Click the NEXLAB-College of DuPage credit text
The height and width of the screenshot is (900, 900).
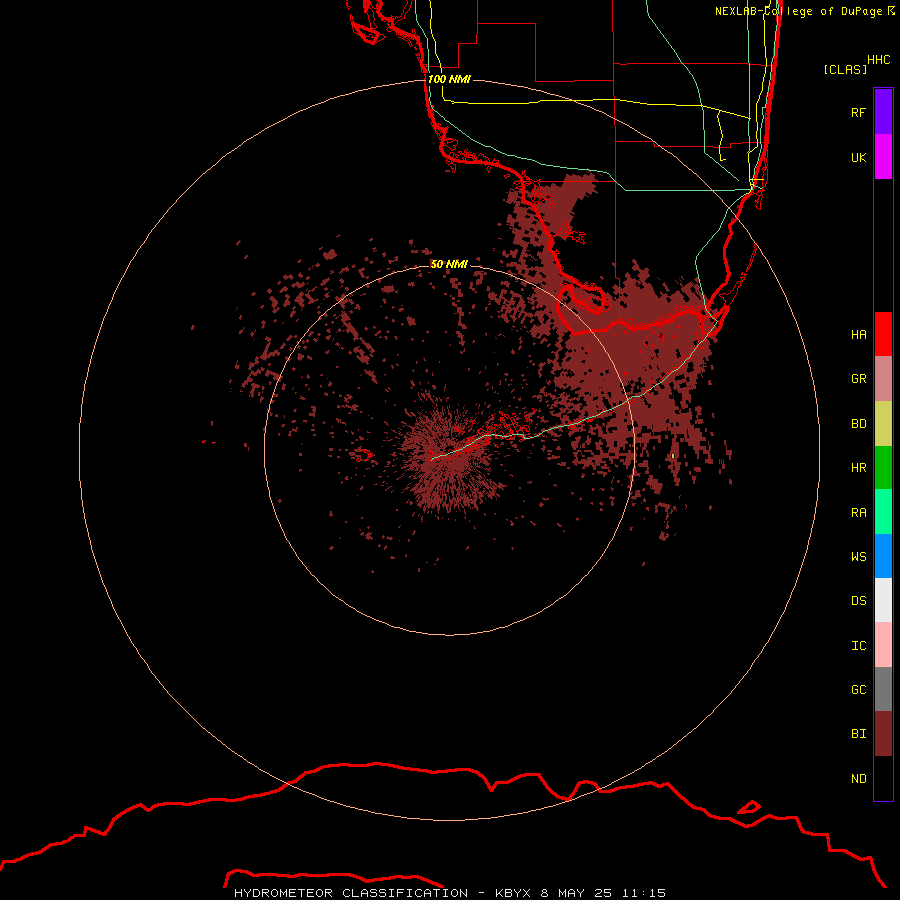coord(805,11)
